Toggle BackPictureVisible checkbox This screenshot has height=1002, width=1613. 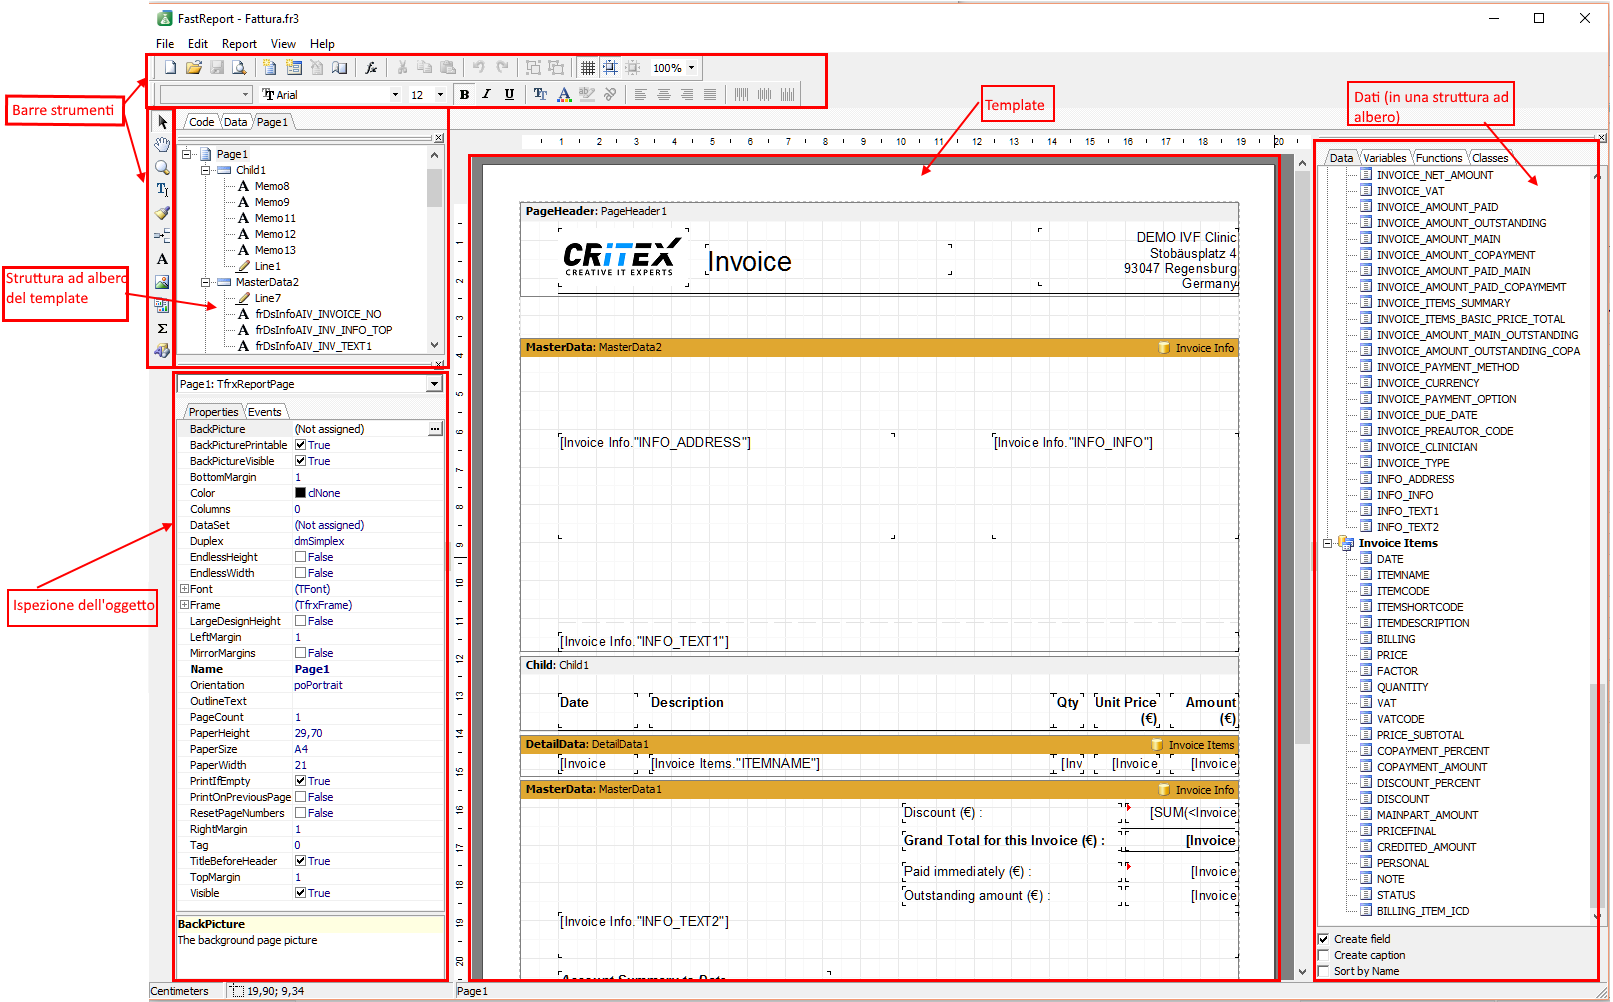pyautogui.click(x=300, y=461)
